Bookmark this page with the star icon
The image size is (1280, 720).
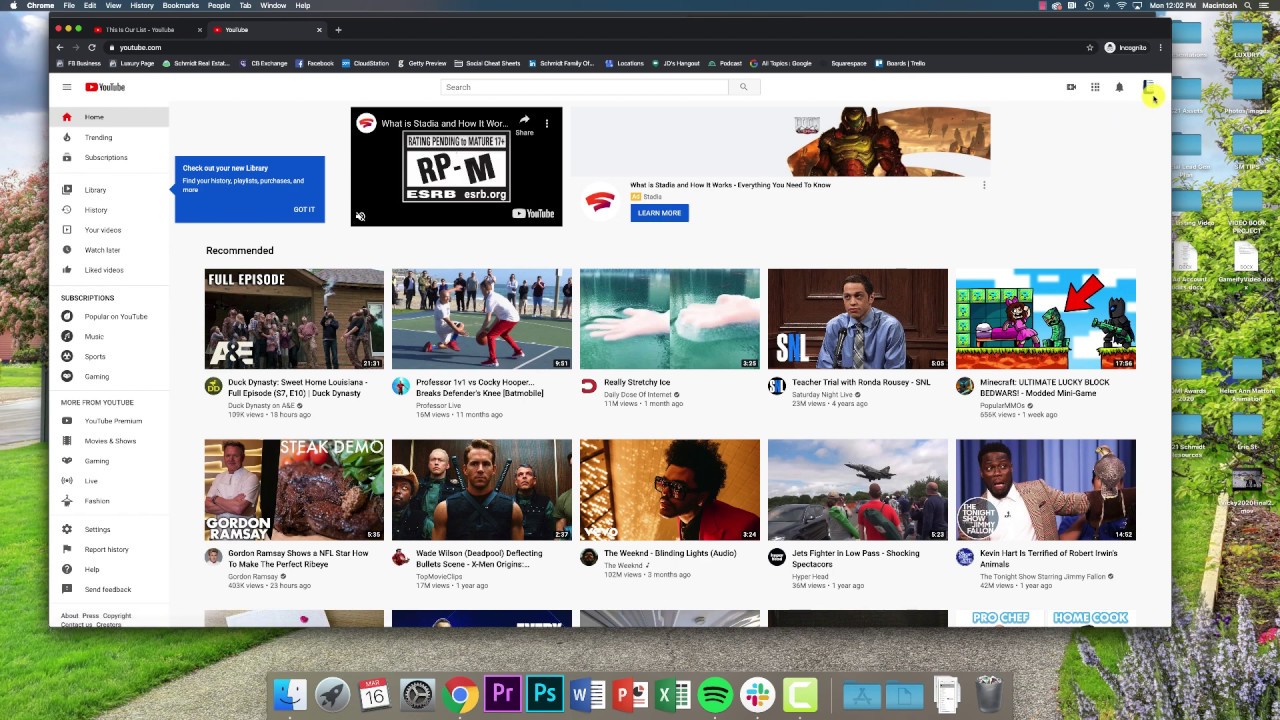1090,47
